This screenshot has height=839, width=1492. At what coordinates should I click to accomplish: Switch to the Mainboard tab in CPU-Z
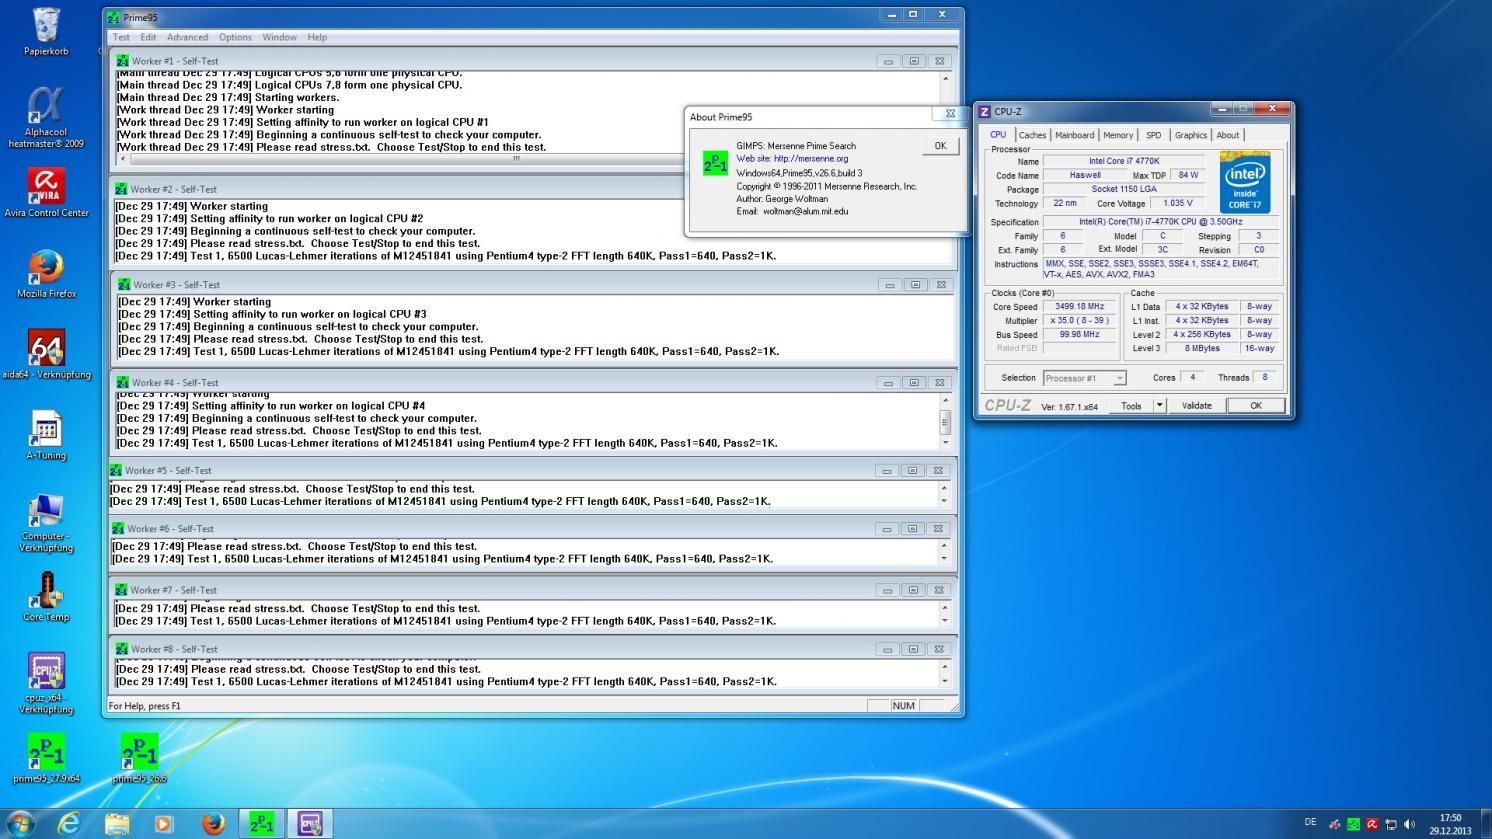tap(1074, 135)
